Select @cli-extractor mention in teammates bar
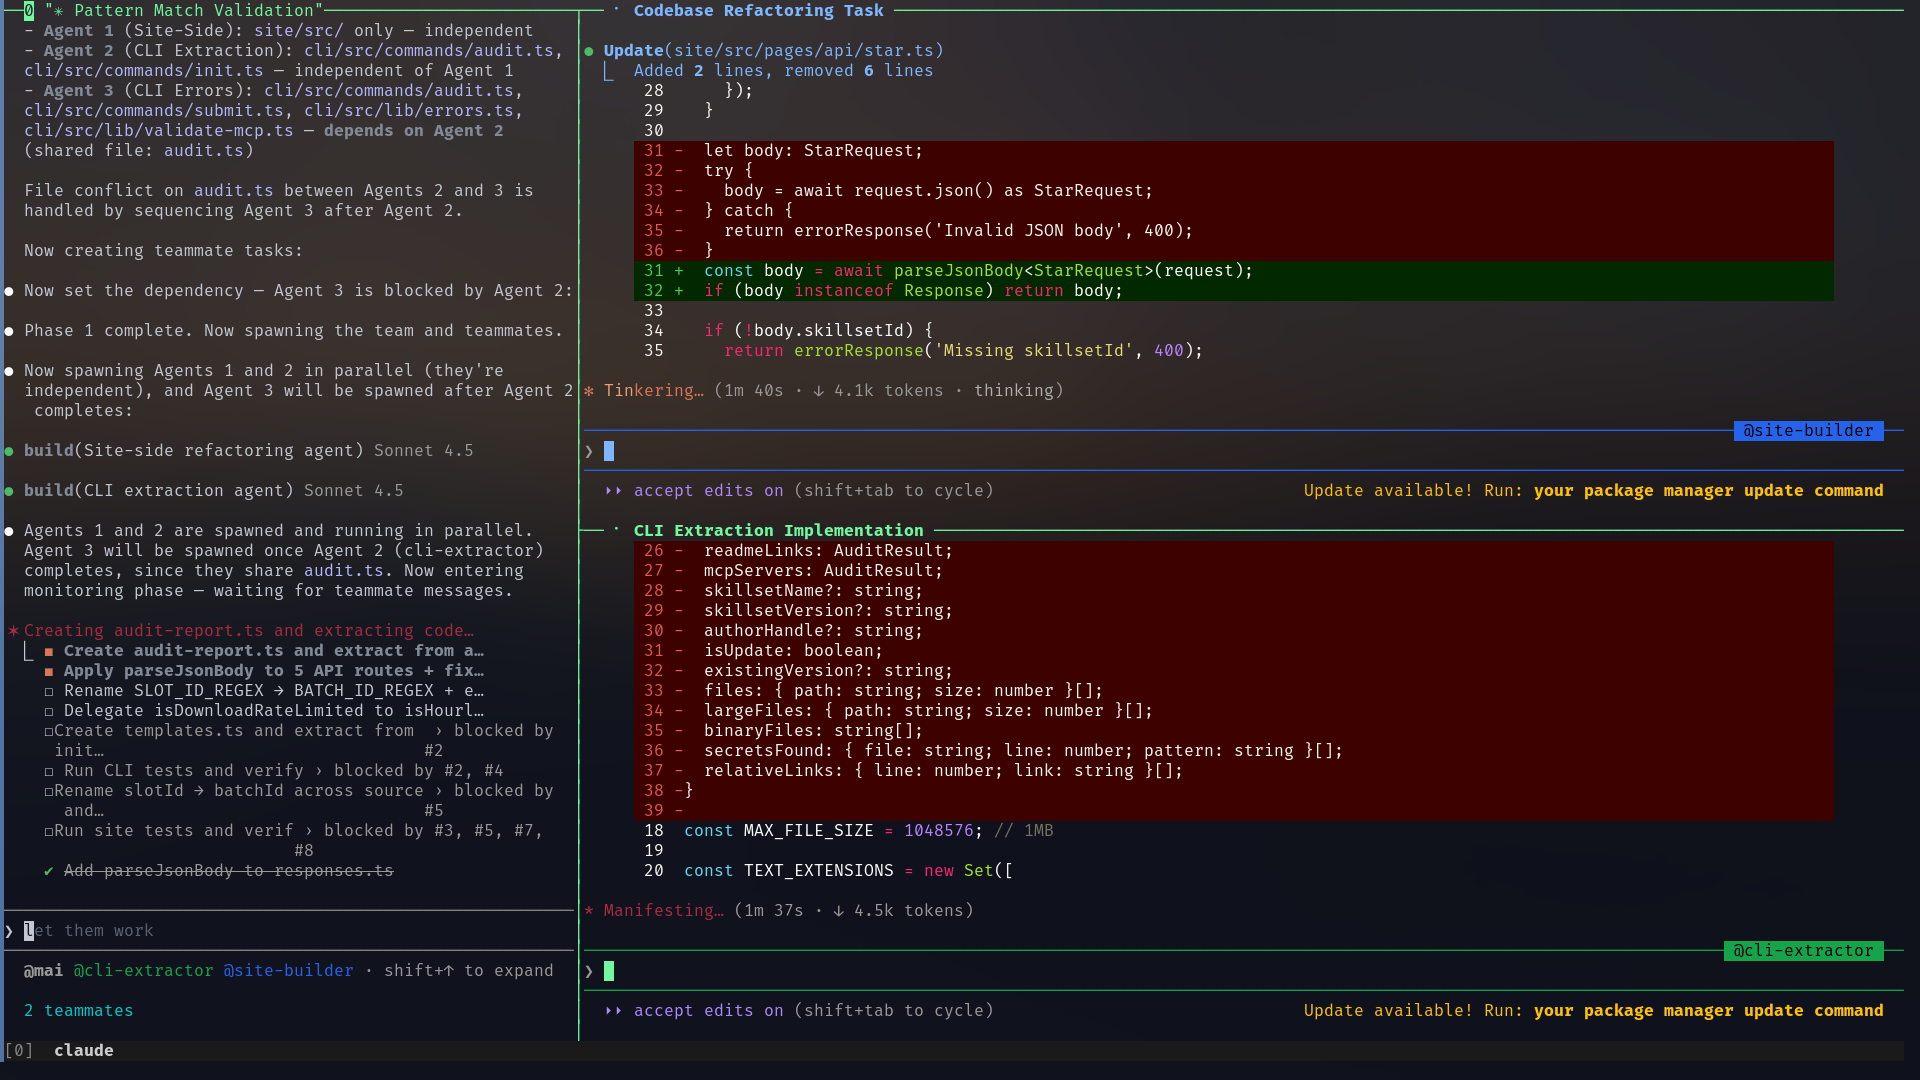The width and height of the screenshot is (1920, 1080). (144, 971)
